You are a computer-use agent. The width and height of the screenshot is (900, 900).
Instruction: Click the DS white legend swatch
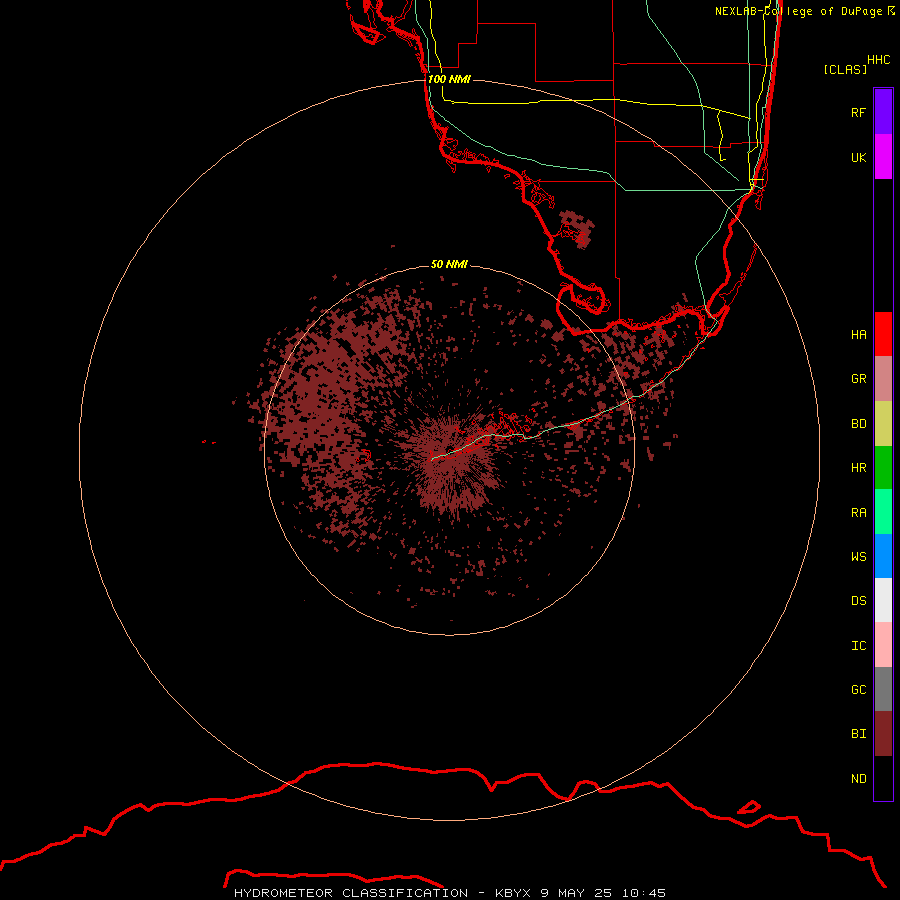(883, 600)
